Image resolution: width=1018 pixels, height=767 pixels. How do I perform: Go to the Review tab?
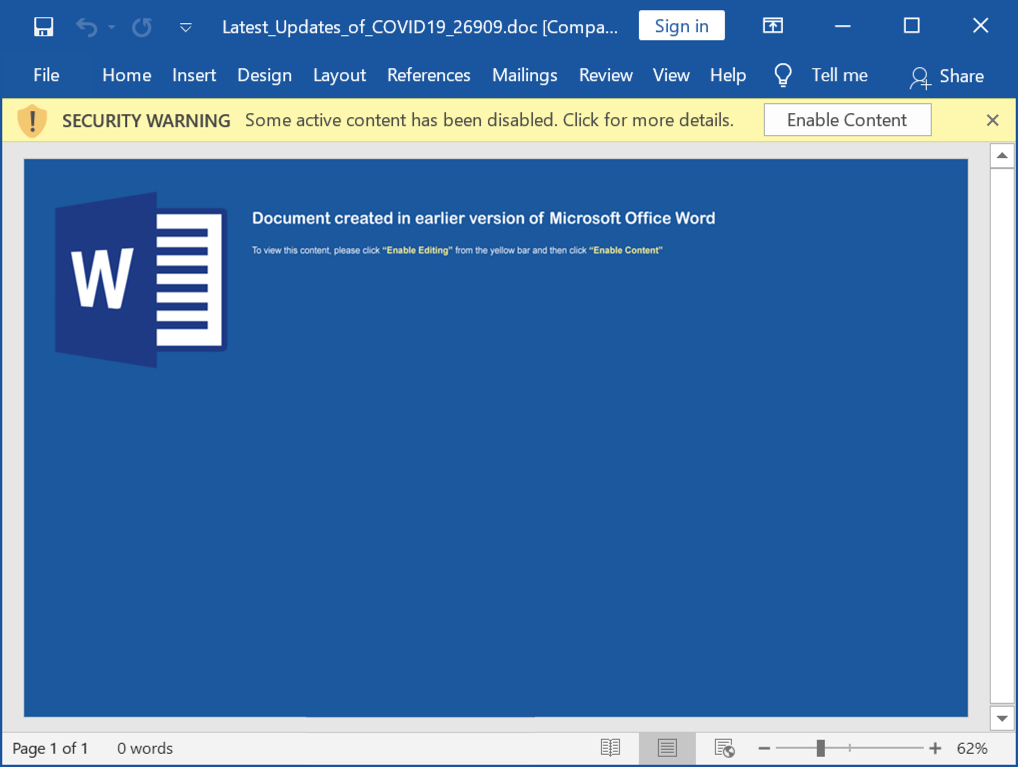click(x=606, y=75)
